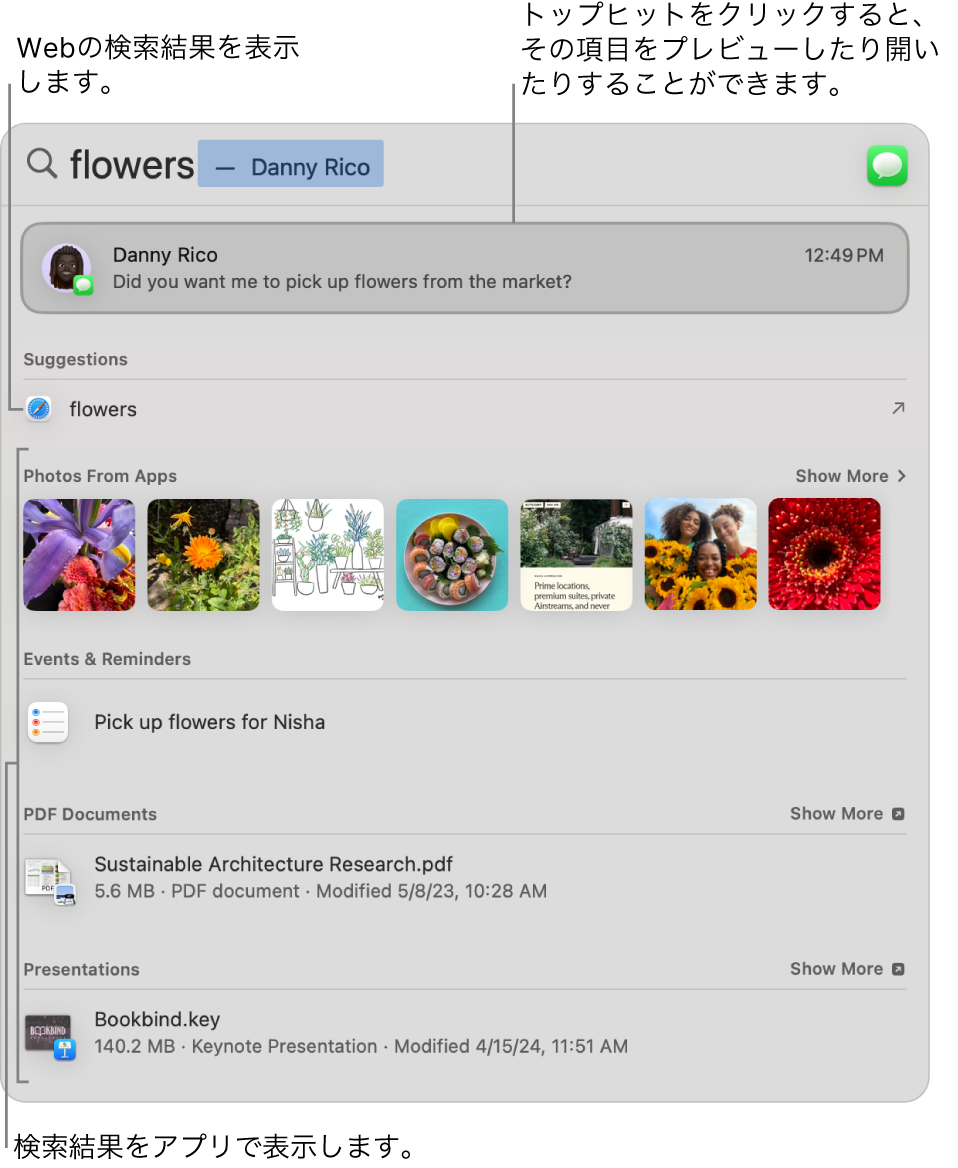Click the arrow icon on flowers suggestion
The height and width of the screenshot is (1168, 958).
click(x=898, y=407)
